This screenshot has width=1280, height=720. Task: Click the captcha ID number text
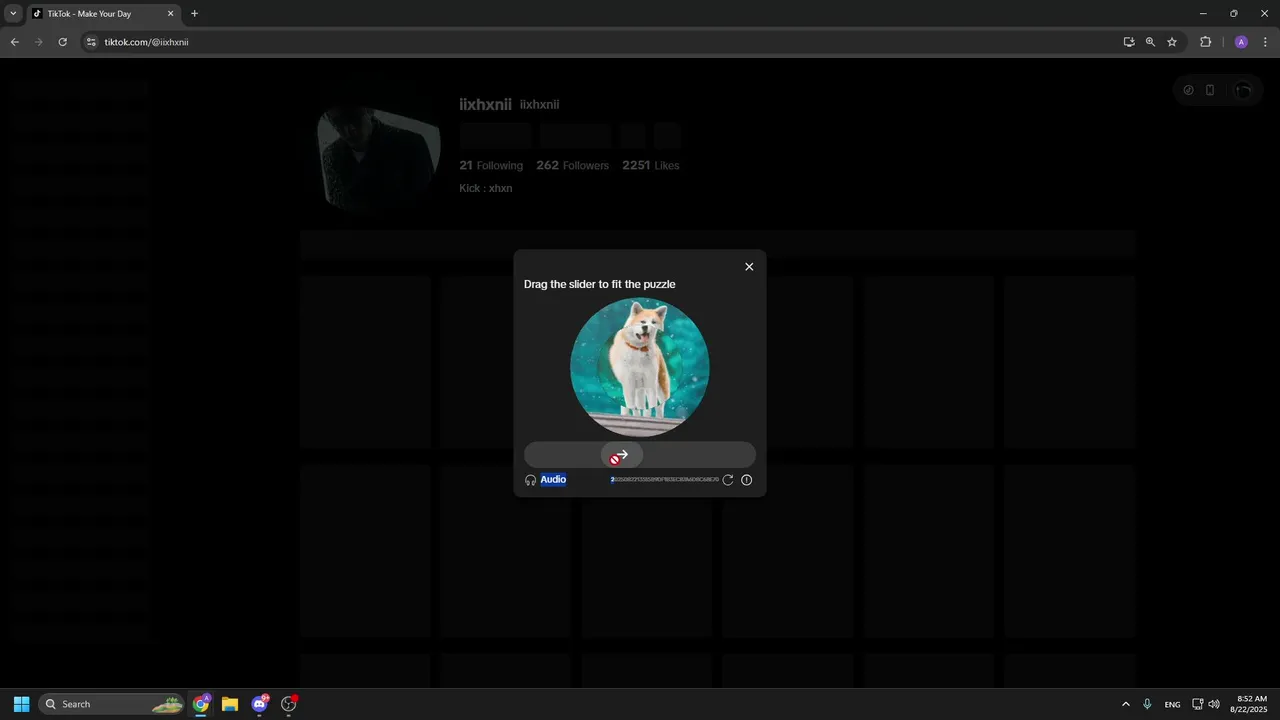[665, 480]
